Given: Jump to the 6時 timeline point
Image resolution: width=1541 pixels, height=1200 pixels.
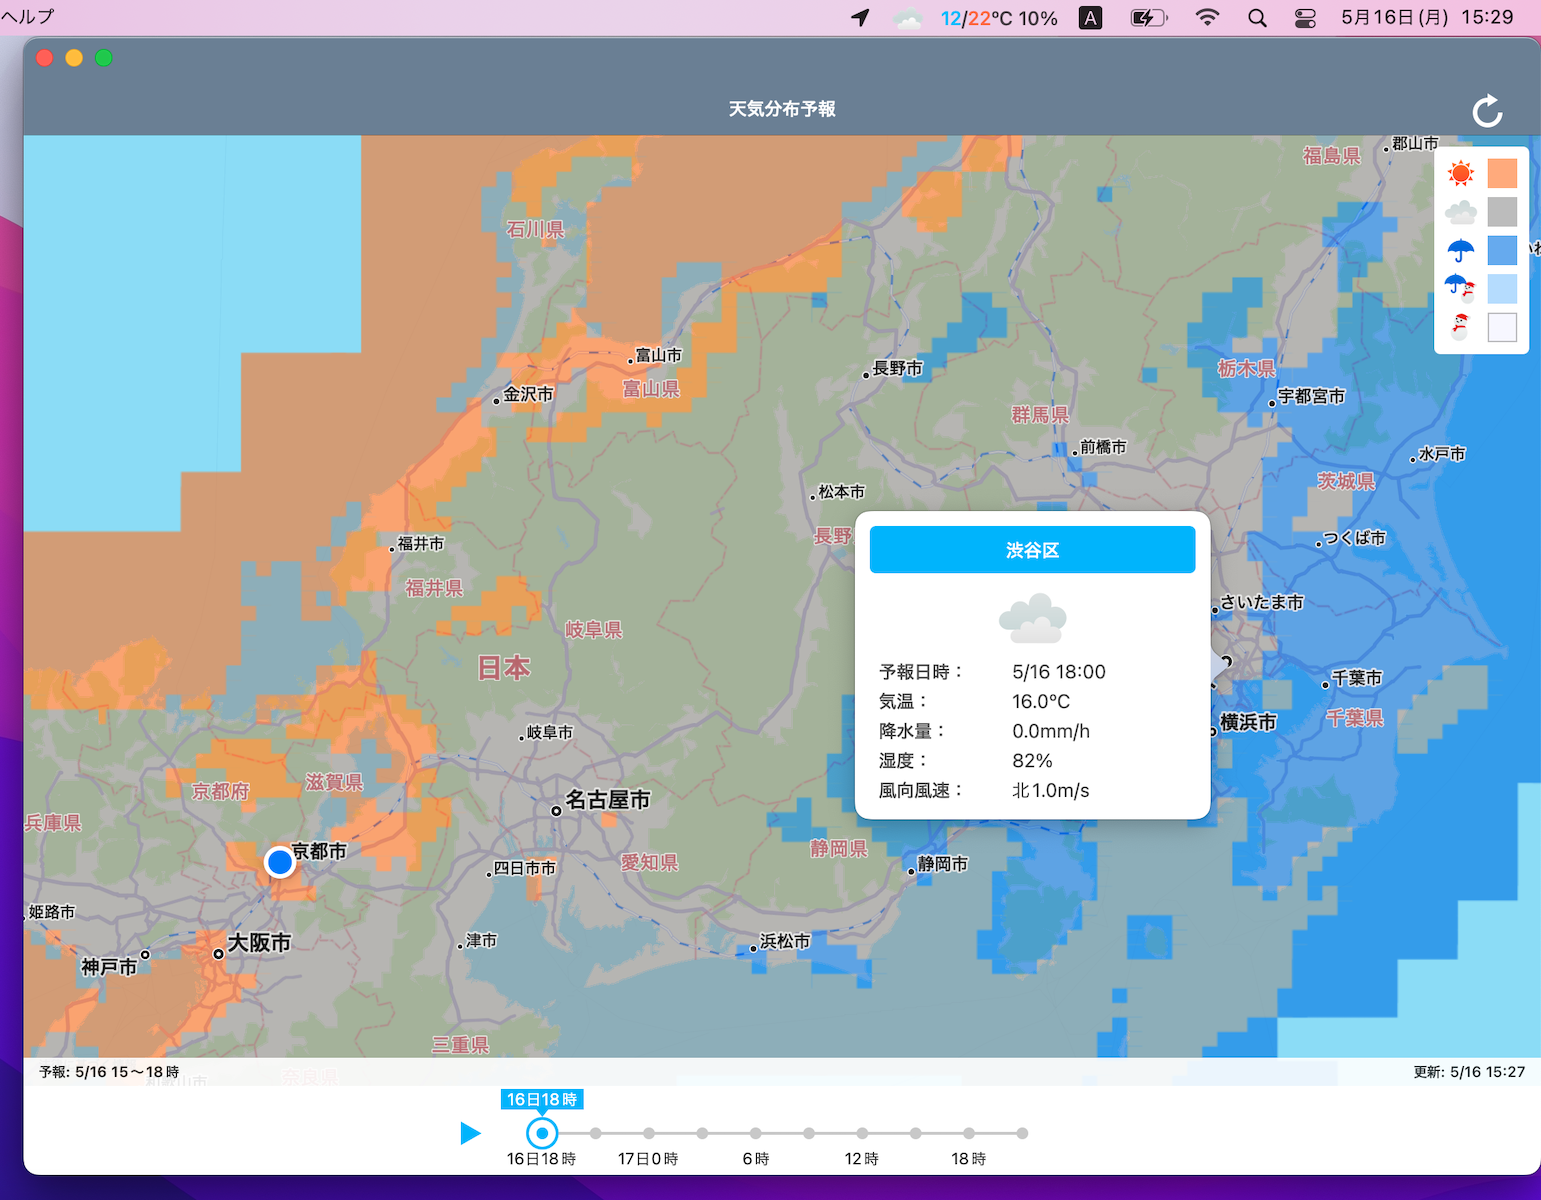Looking at the screenshot, I should coord(756,1133).
